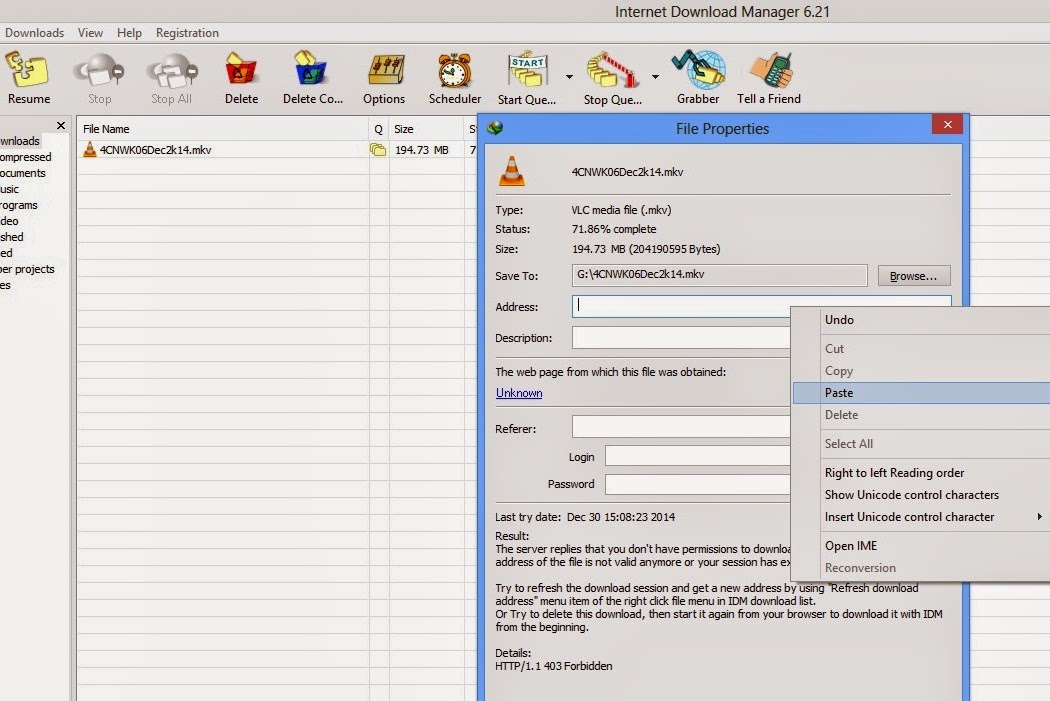This screenshot has width=1050, height=701.
Task: Open the Registration menu
Action: (188, 33)
